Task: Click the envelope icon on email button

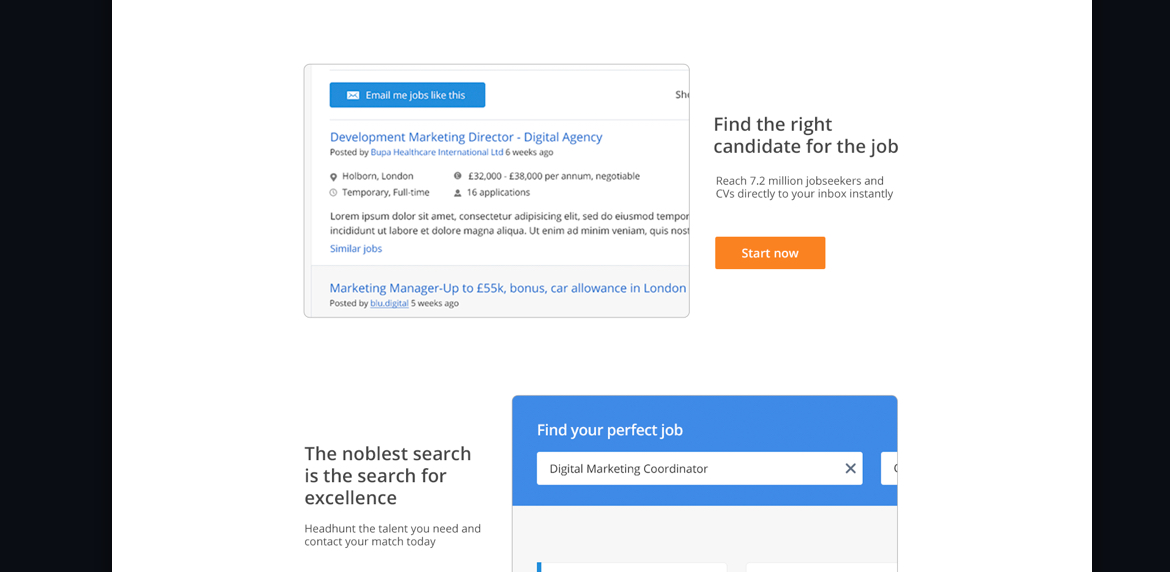Action: click(x=353, y=95)
